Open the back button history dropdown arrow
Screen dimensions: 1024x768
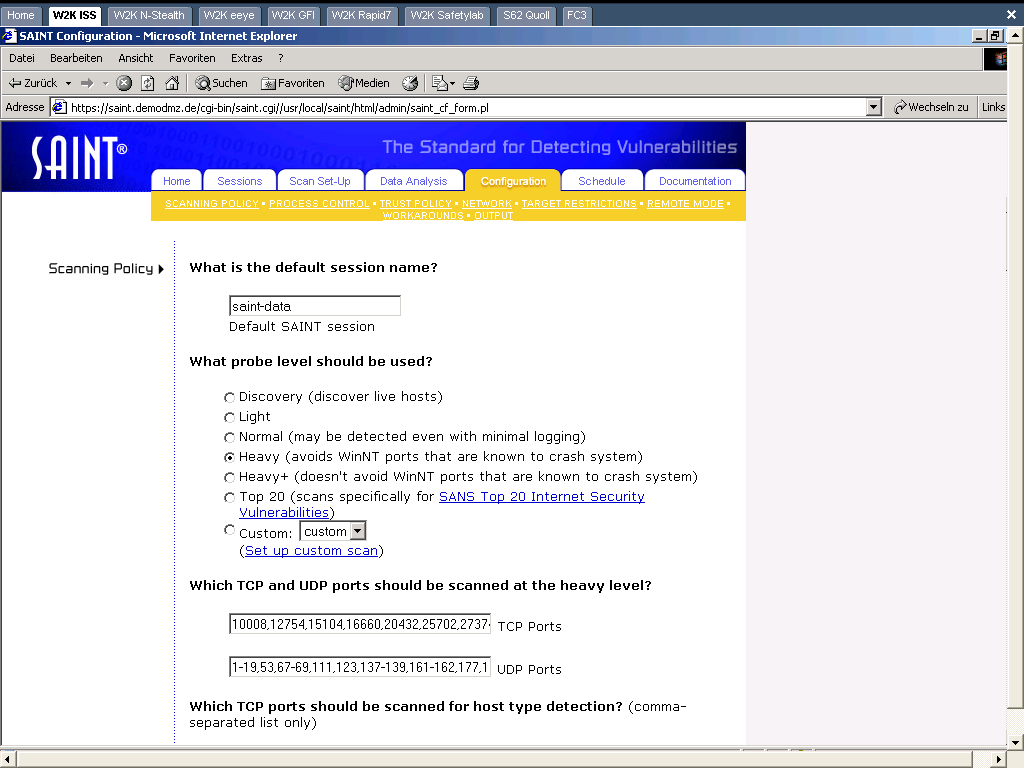click(x=68, y=84)
